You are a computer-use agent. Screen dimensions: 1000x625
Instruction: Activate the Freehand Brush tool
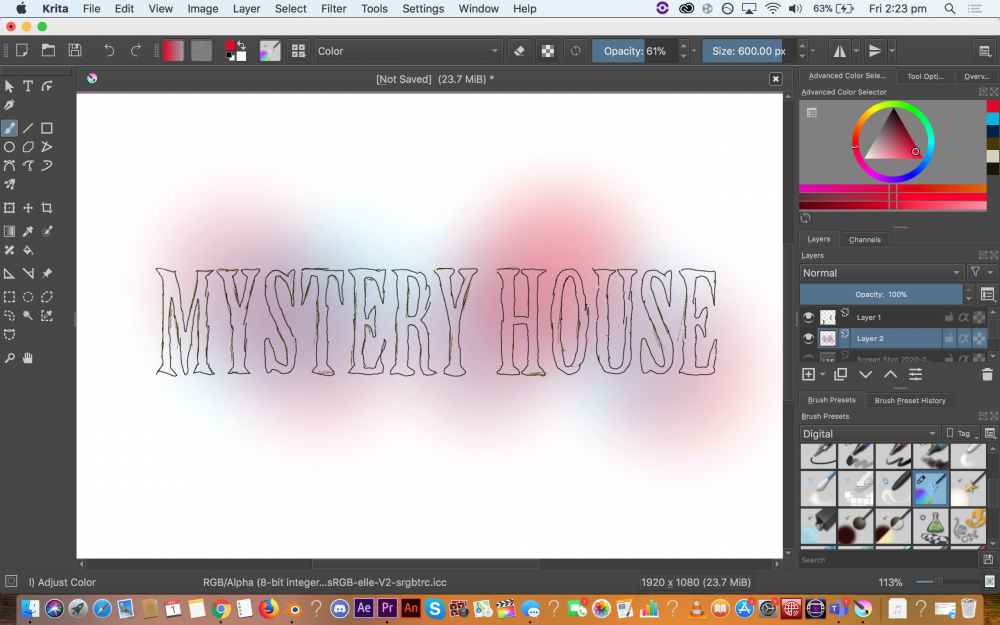10,128
